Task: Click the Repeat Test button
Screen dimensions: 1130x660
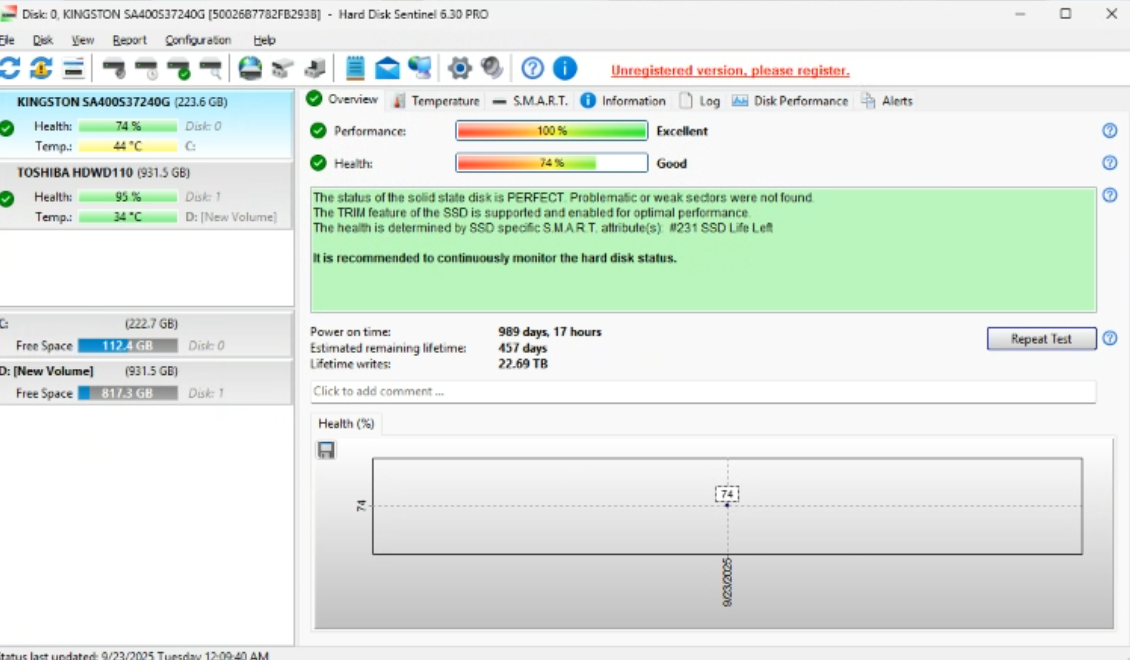Action: (1041, 339)
